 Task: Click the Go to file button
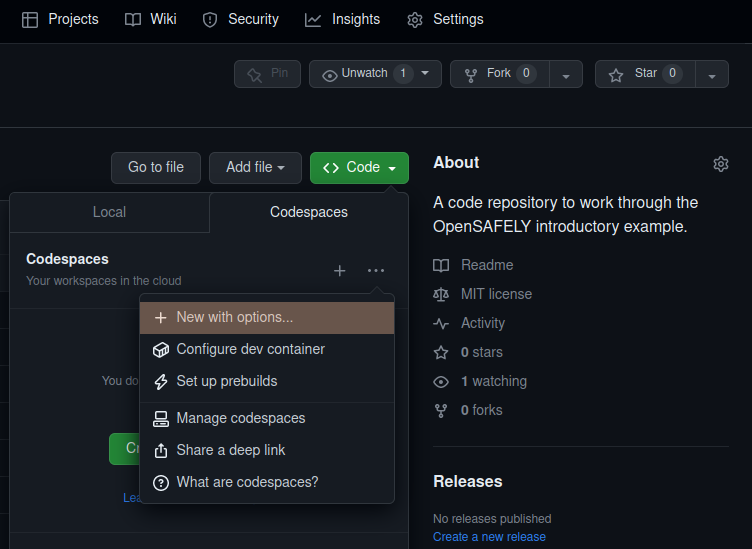click(x=156, y=168)
